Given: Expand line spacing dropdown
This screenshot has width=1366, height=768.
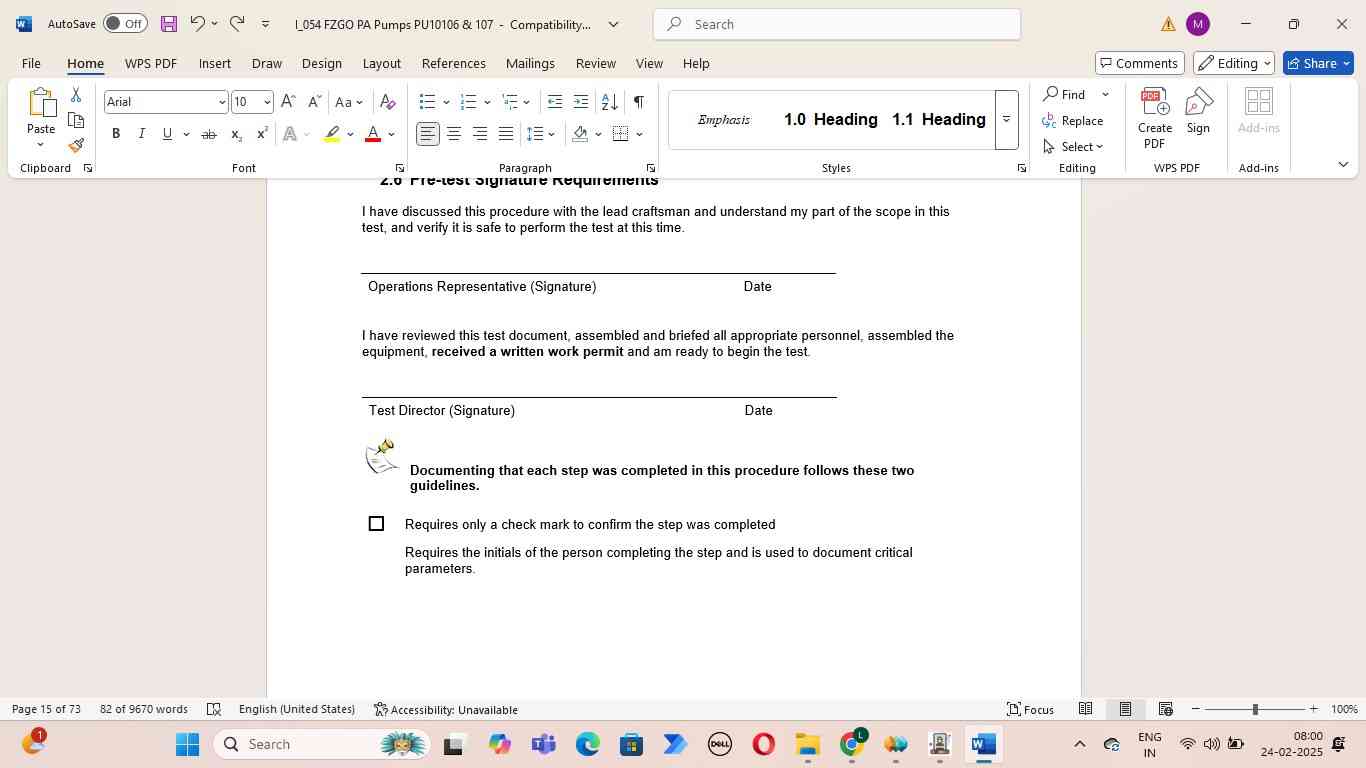Looking at the screenshot, I should (552, 134).
